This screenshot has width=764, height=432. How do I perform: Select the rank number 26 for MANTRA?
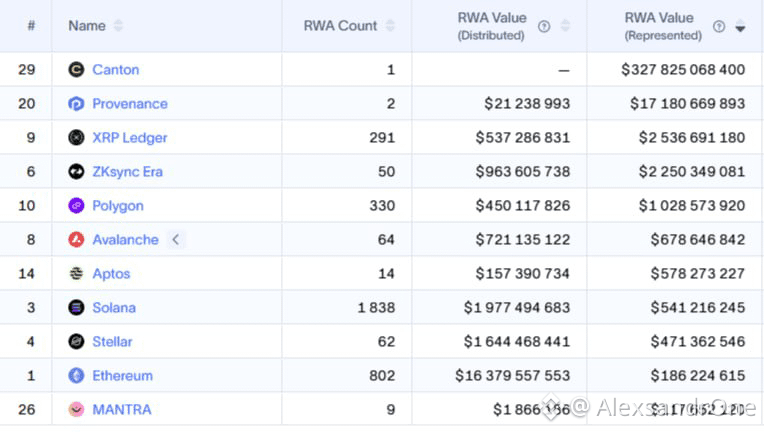pyautogui.click(x=27, y=410)
